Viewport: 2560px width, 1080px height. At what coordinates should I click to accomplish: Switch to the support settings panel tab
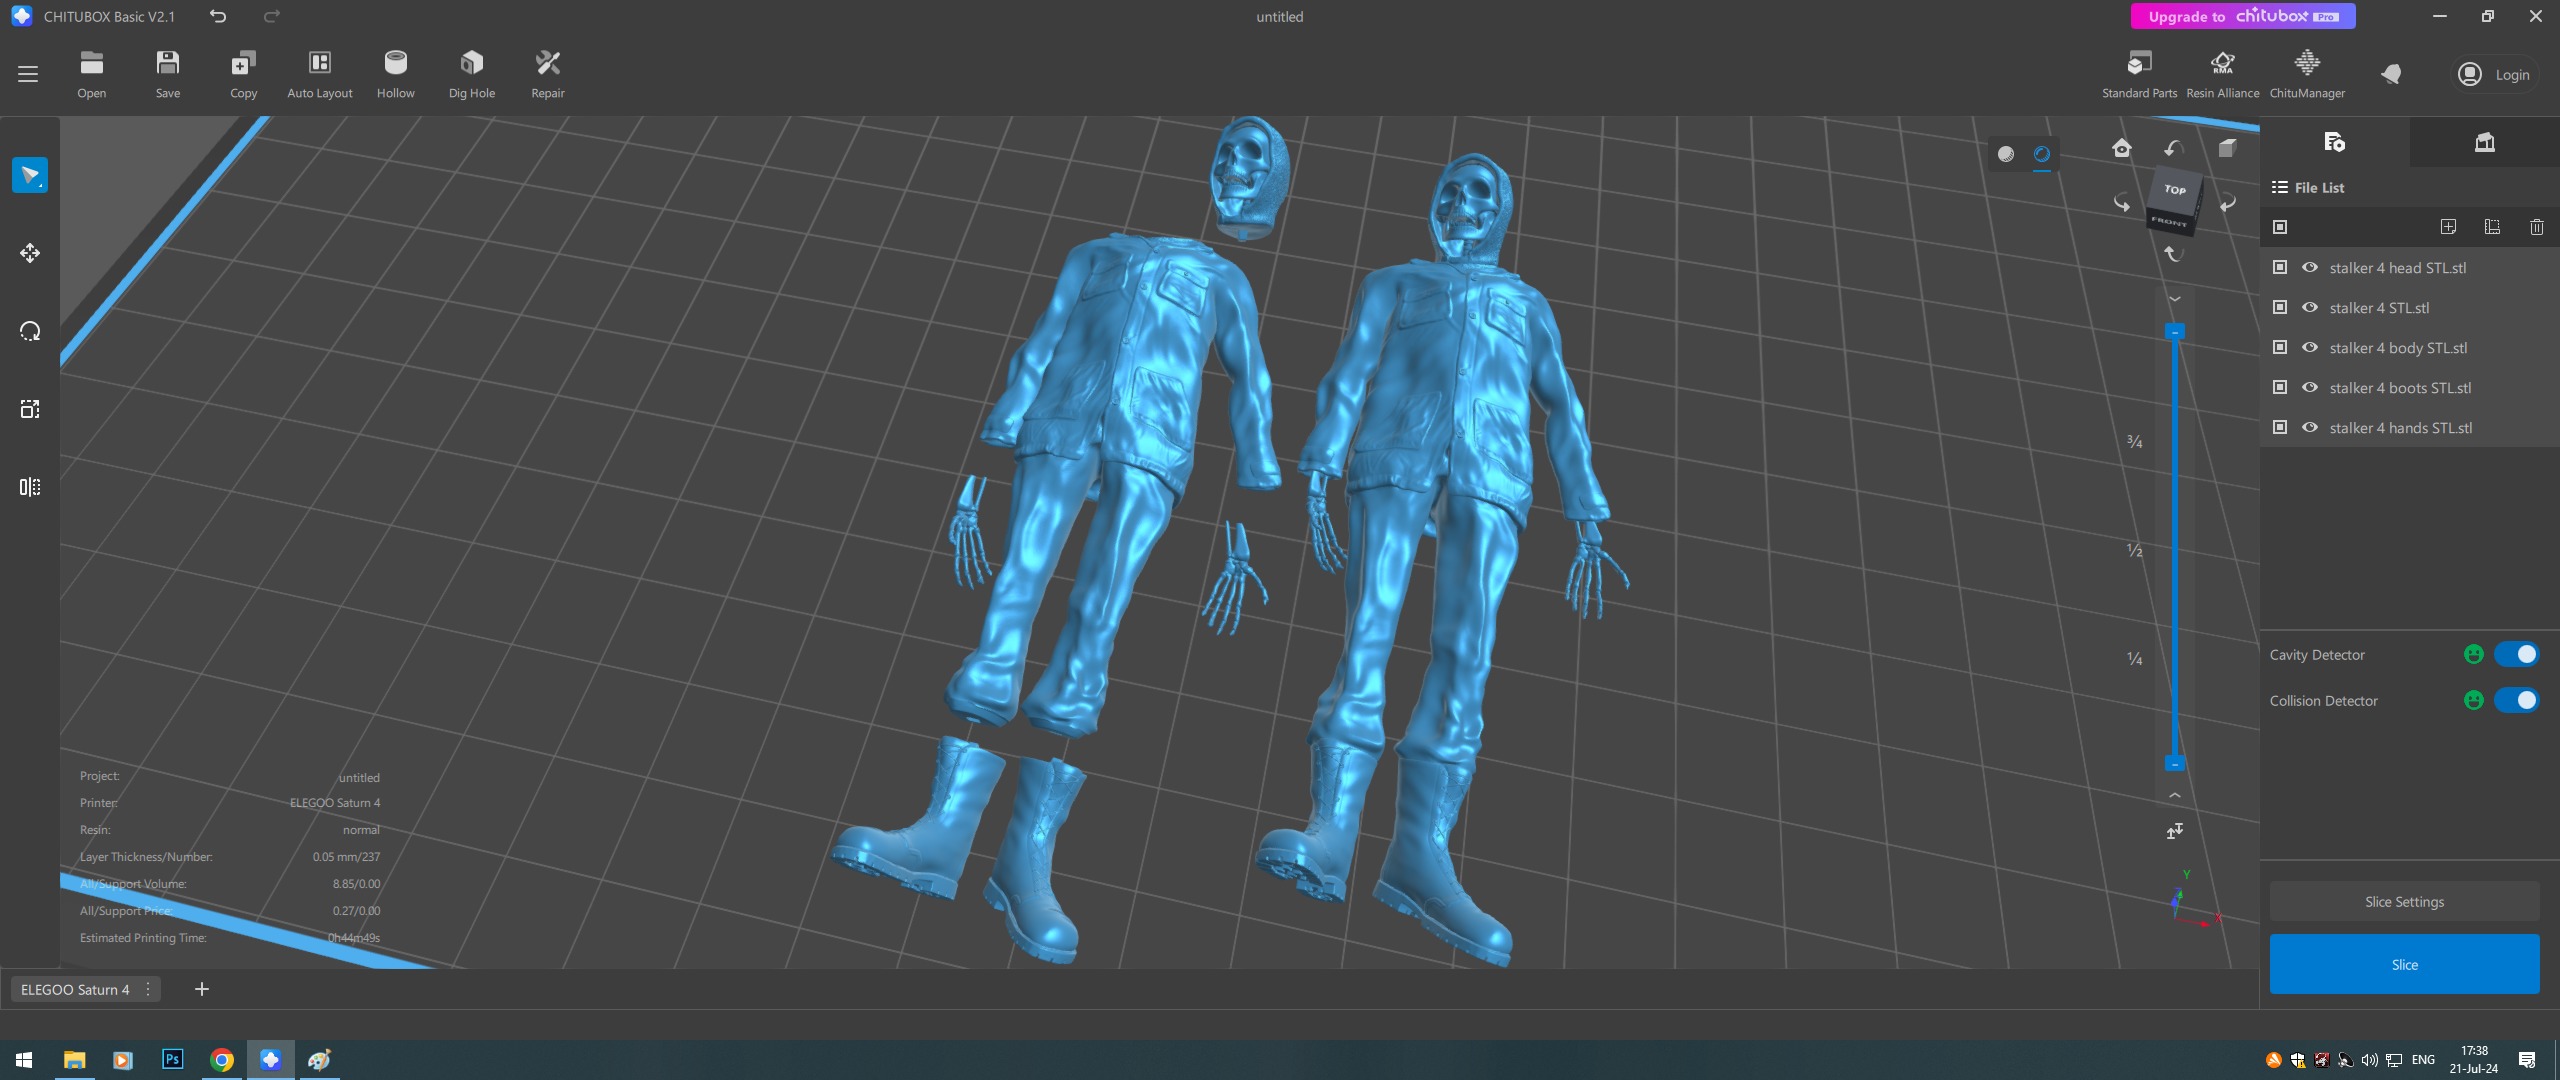click(x=2484, y=142)
